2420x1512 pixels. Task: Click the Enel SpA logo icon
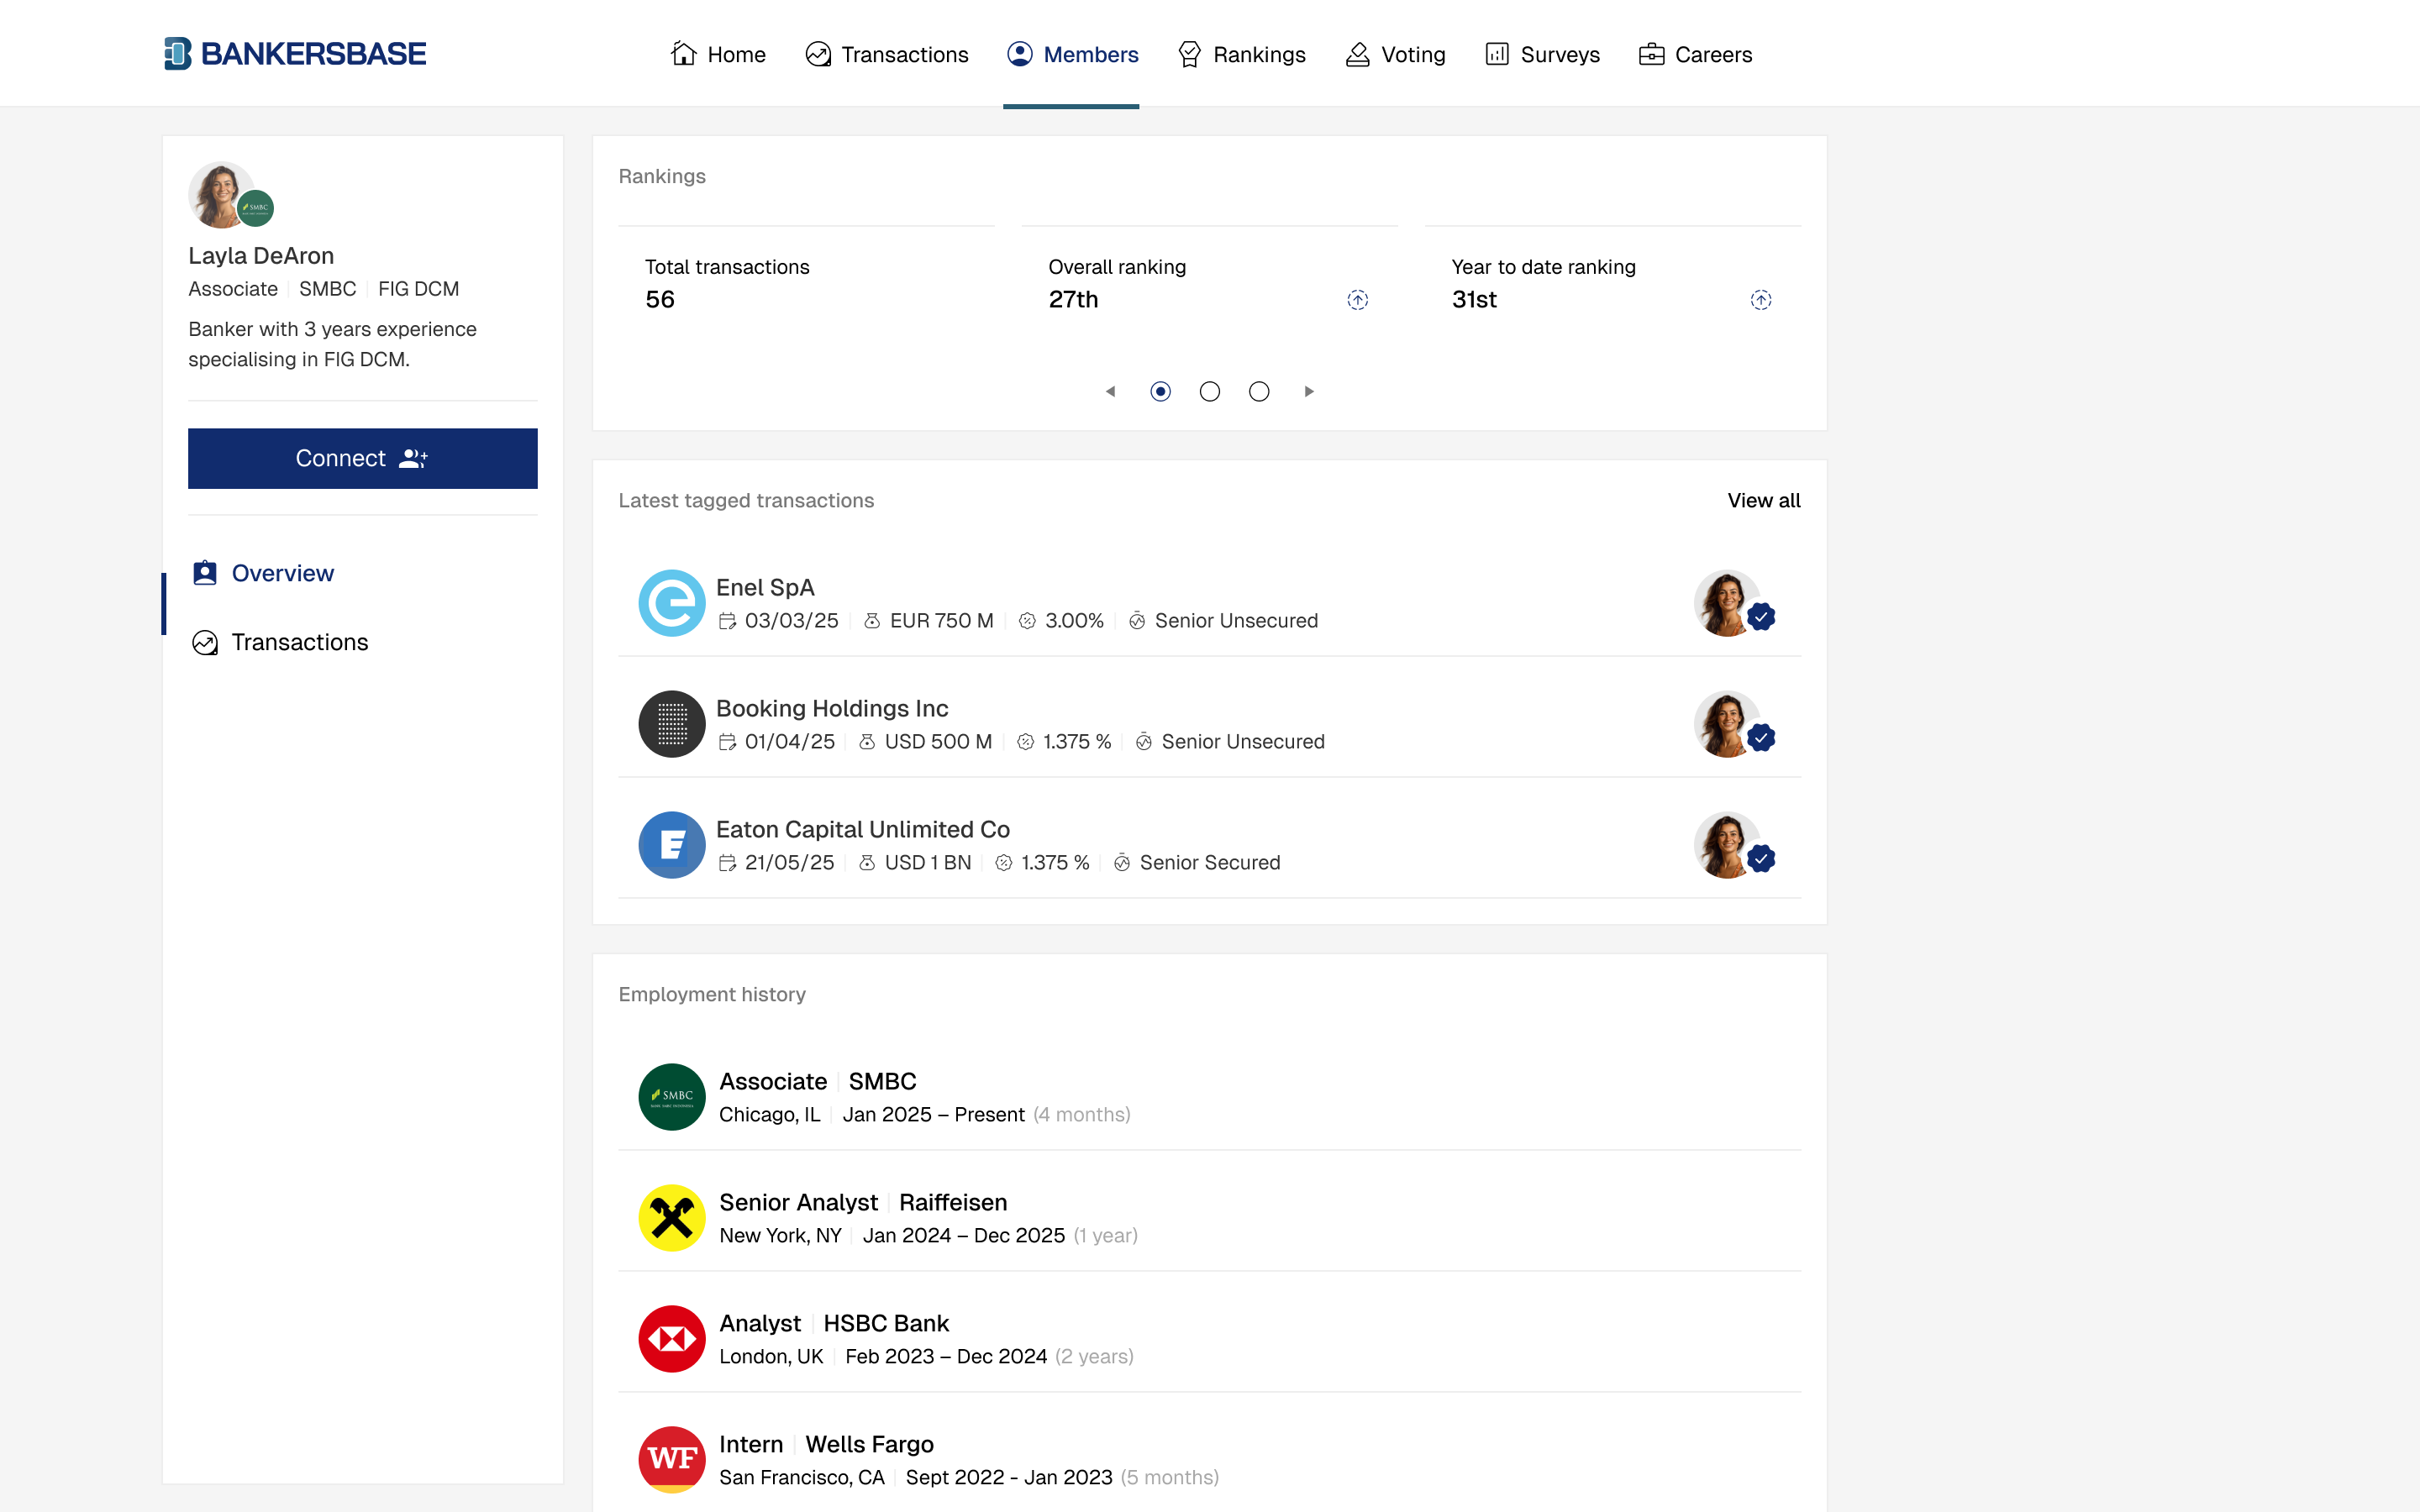click(x=672, y=603)
